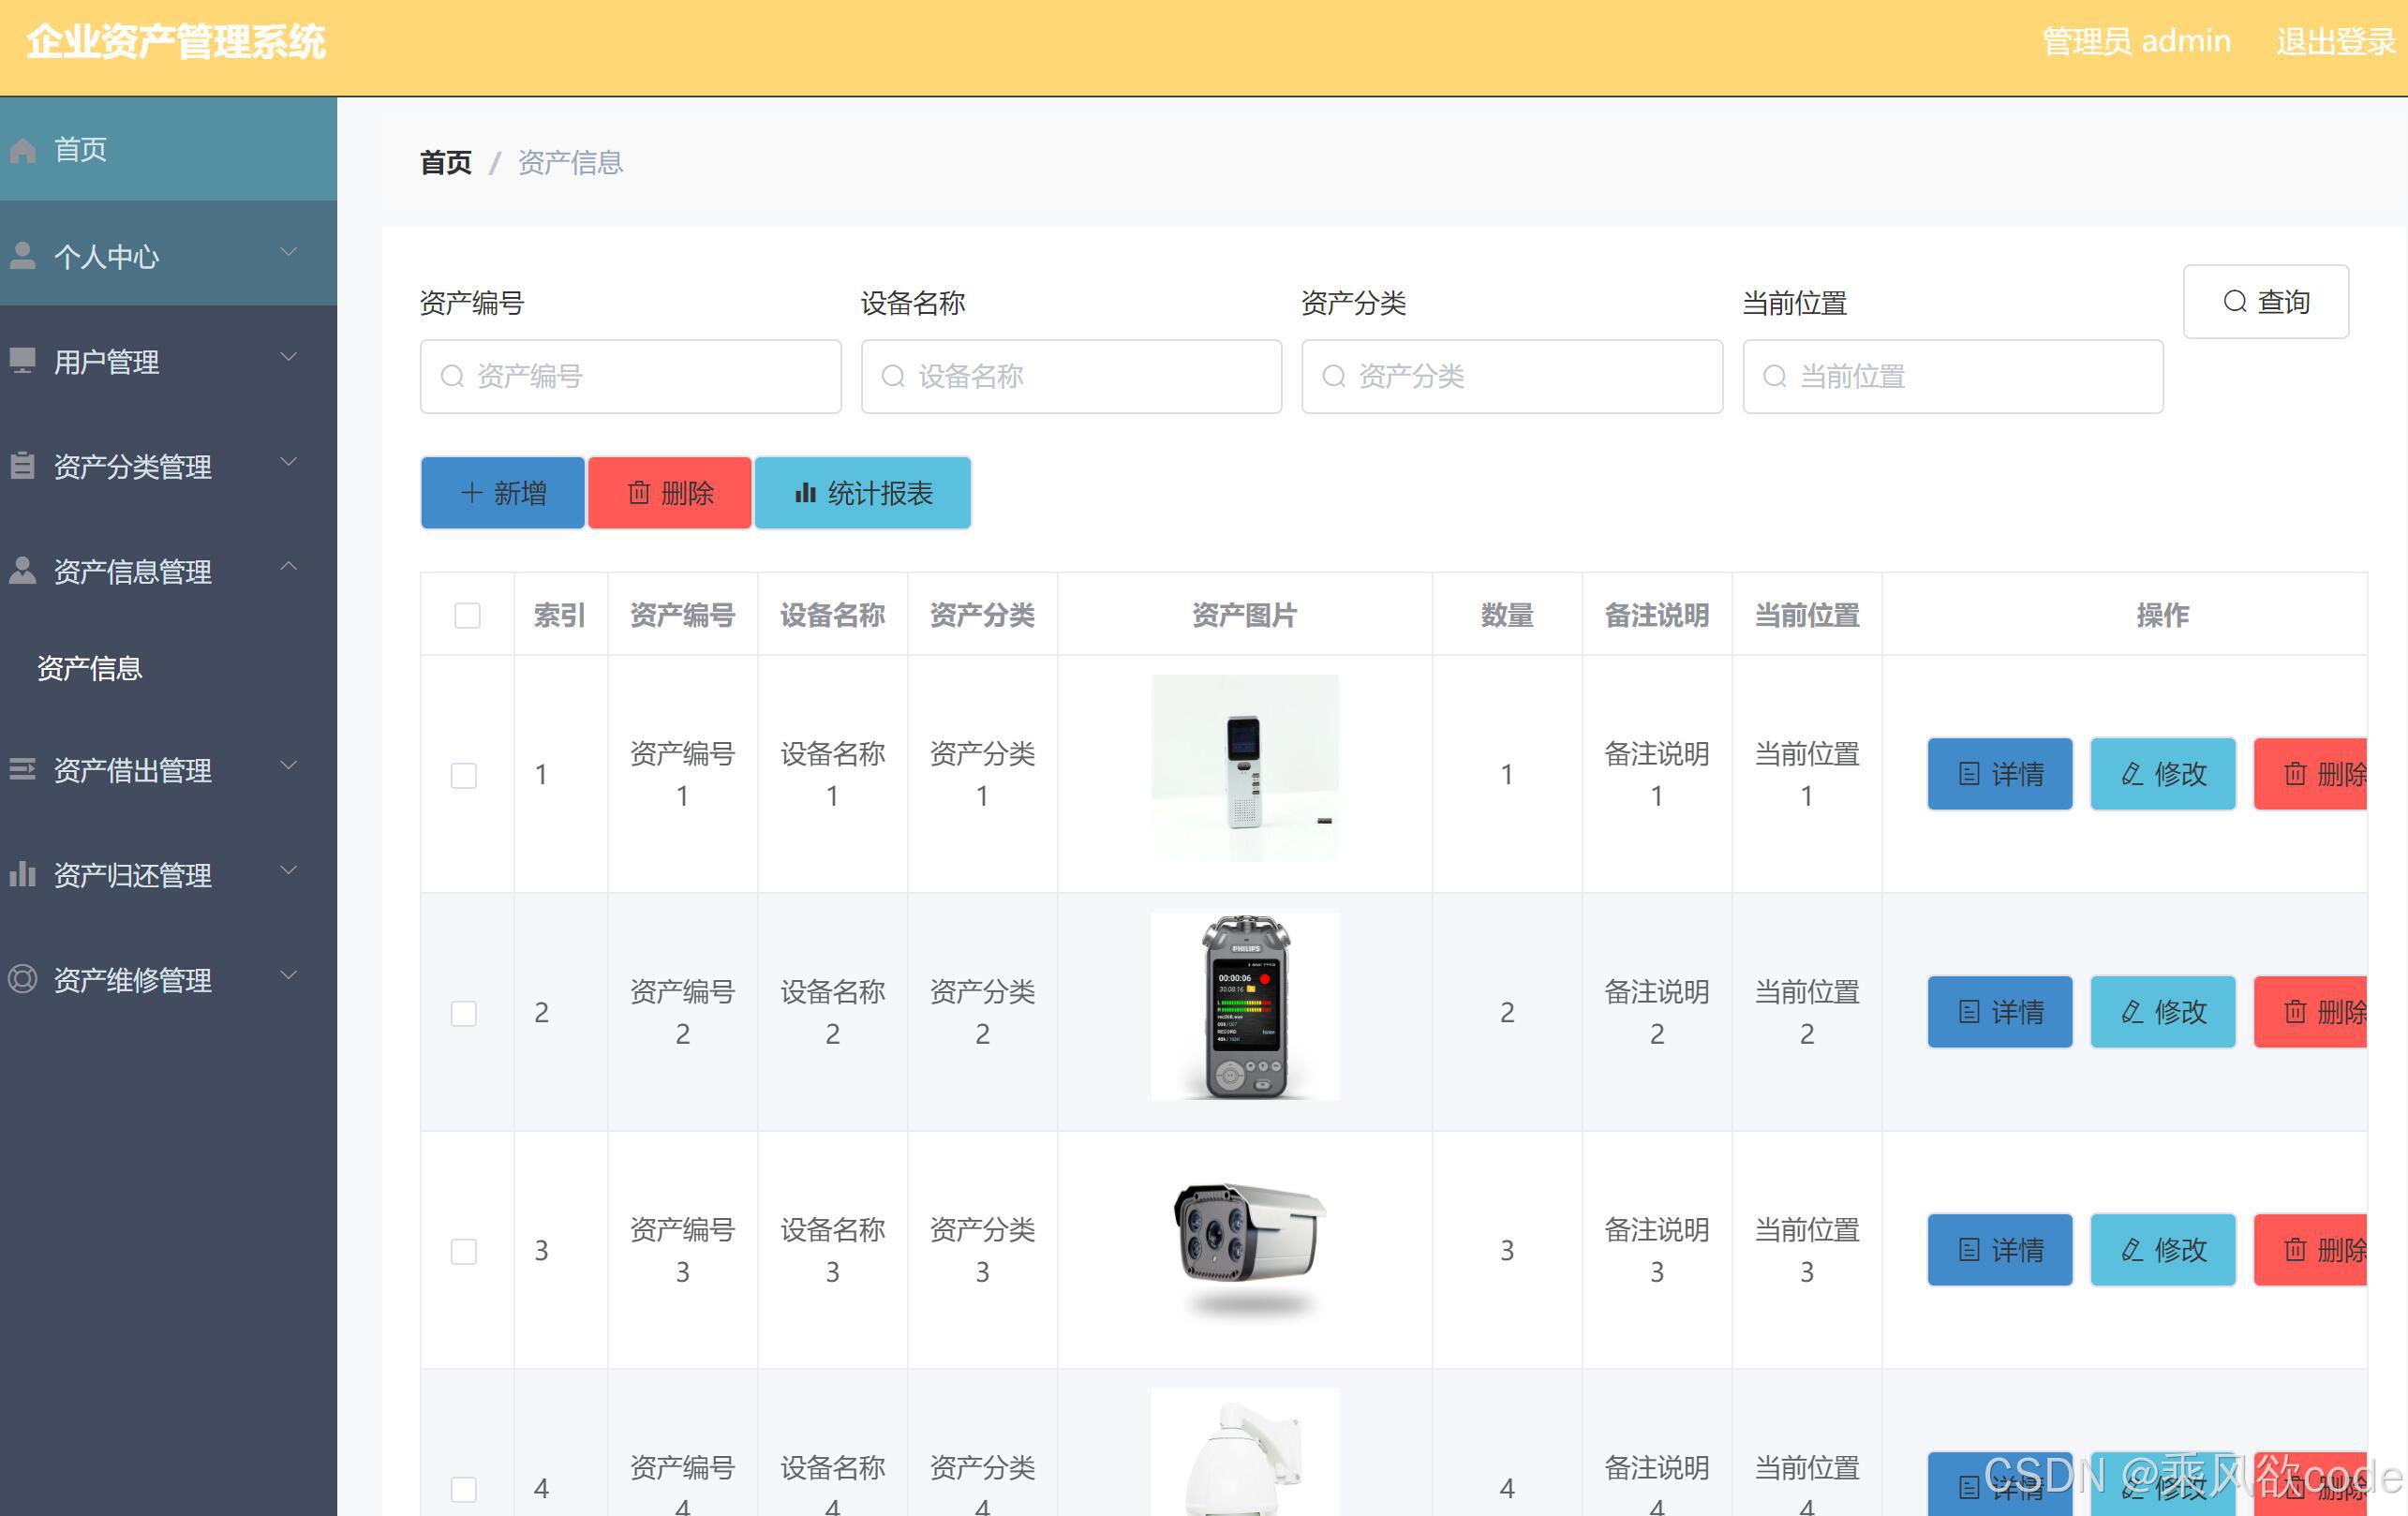The height and width of the screenshot is (1516, 2408).
Task: Click the bar chart icon beside 资产归还管理
Action: pyautogui.click(x=23, y=875)
